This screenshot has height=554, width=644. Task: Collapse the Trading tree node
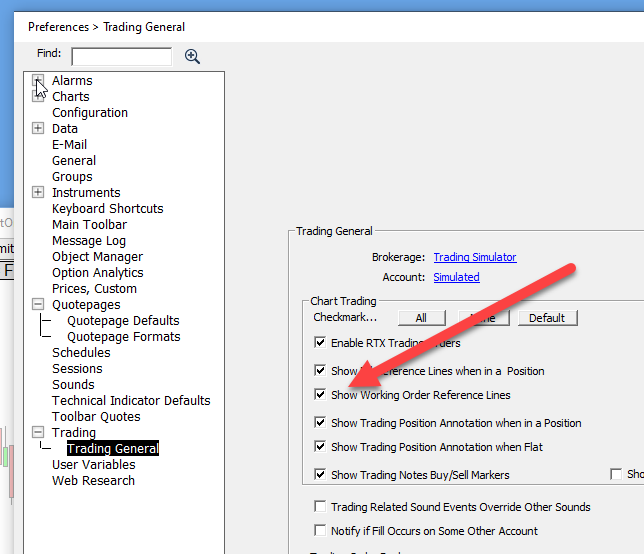38,432
